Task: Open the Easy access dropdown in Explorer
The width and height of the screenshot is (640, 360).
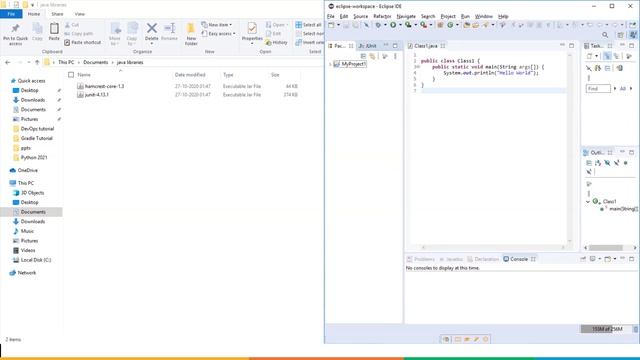Action: tap(219, 34)
